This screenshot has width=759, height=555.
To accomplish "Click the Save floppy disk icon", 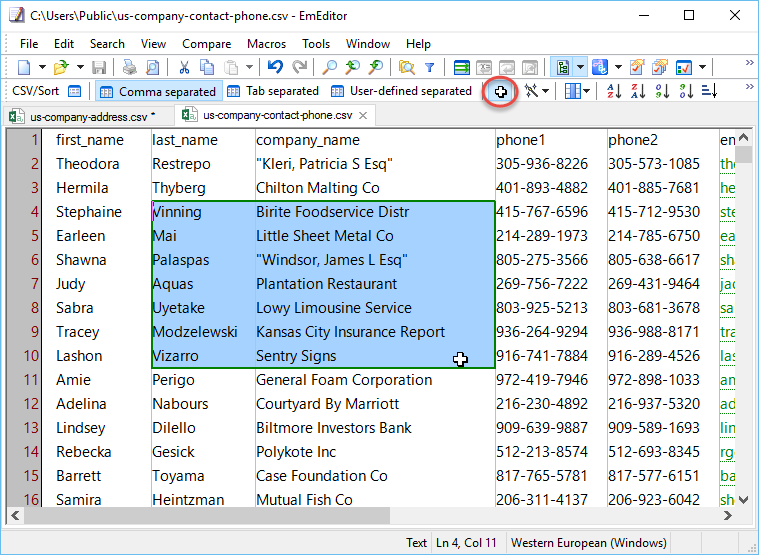I will [x=99, y=67].
